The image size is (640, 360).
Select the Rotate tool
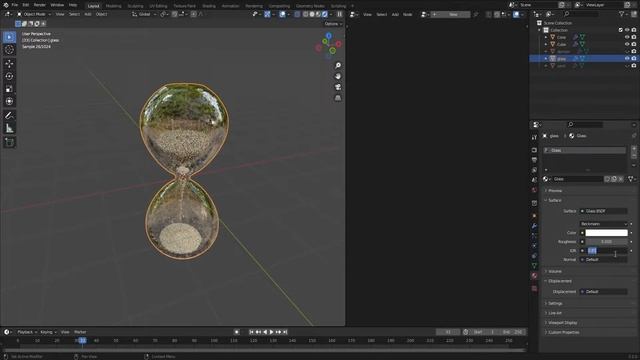(x=9, y=76)
